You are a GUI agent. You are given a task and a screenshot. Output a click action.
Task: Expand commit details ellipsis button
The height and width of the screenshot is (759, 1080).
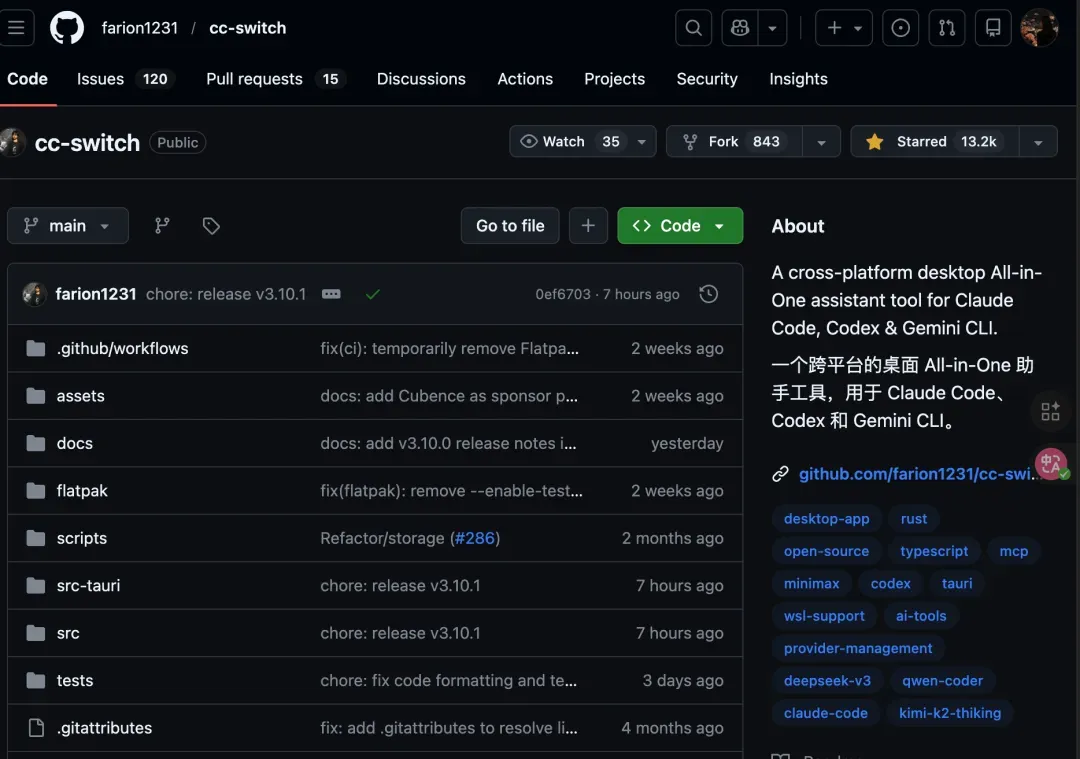click(331, 294)
